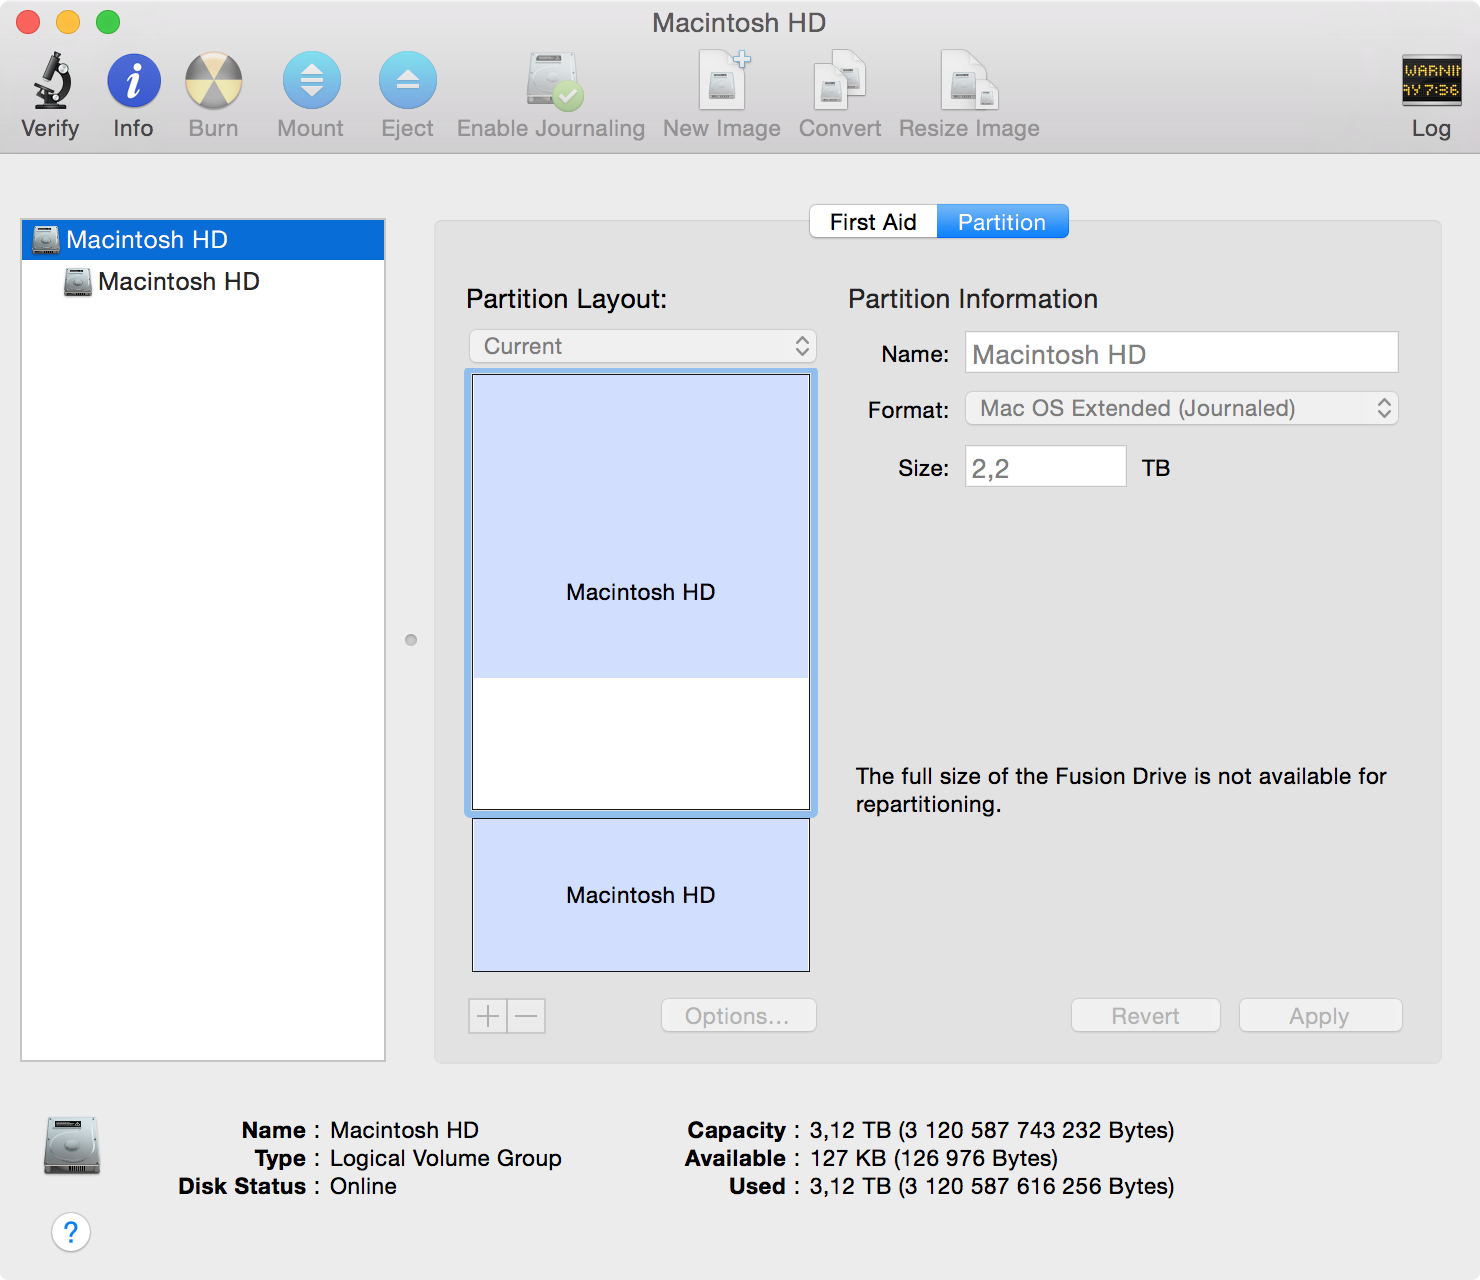Image resolution: width=1480 pixels, height=1280 pixels.
Task: Click the Eject toolbar icon
Action: click(x=408, y=80)
